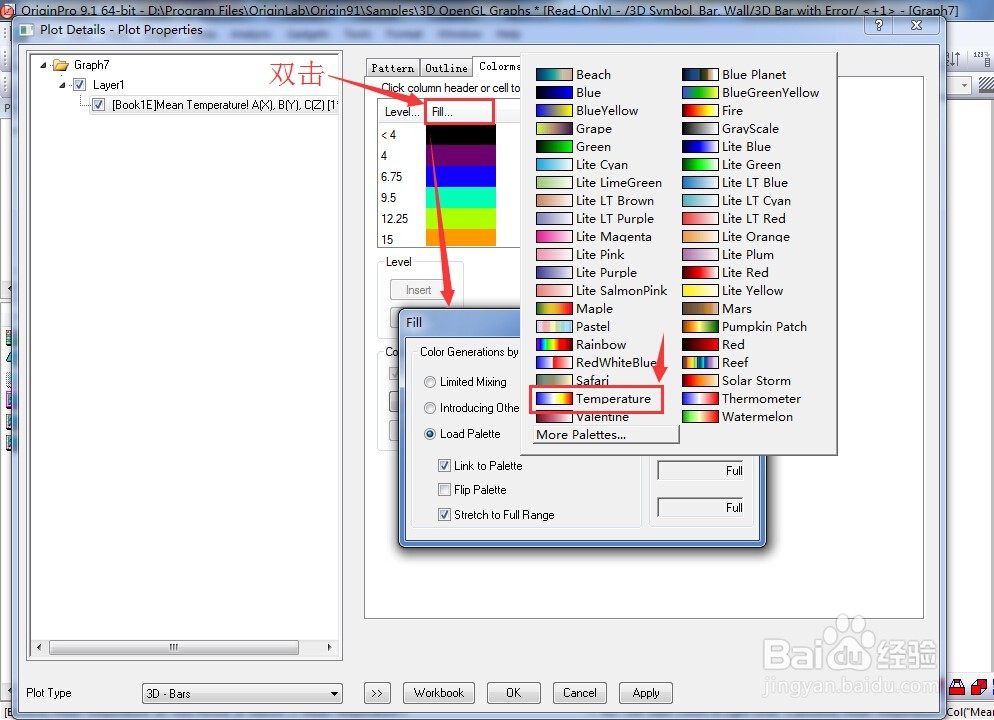Click the orange fill cell for level 15
Viewport: 994px width, 720px height.
[461, 238]
